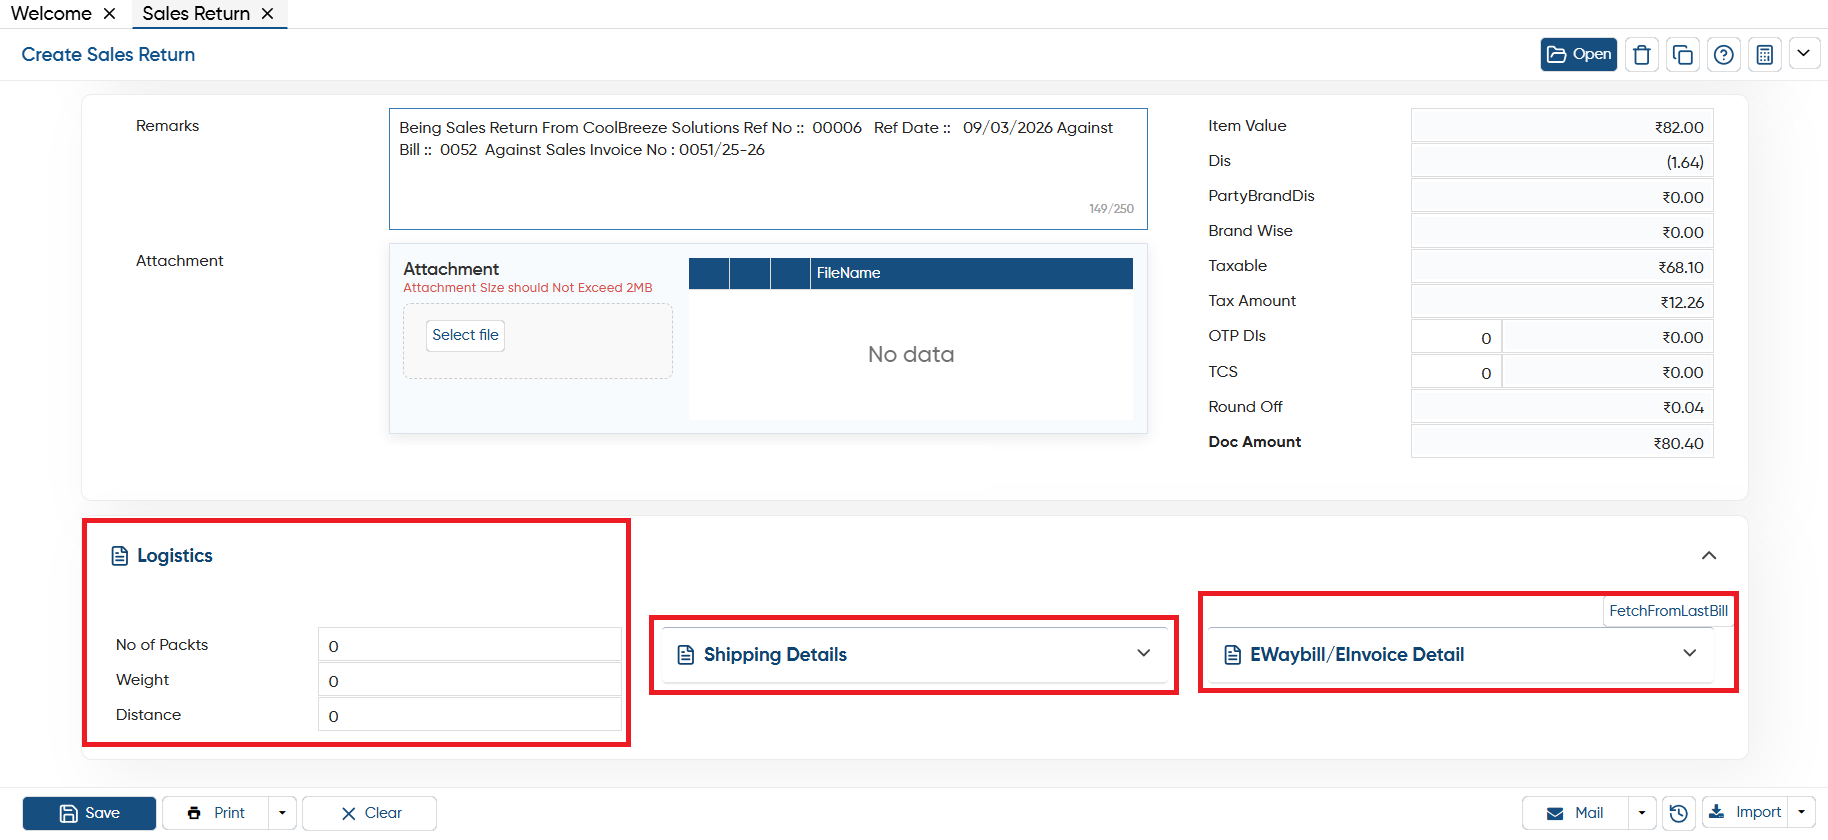Expand the header chevron dropdown menu

point(1804,53)
